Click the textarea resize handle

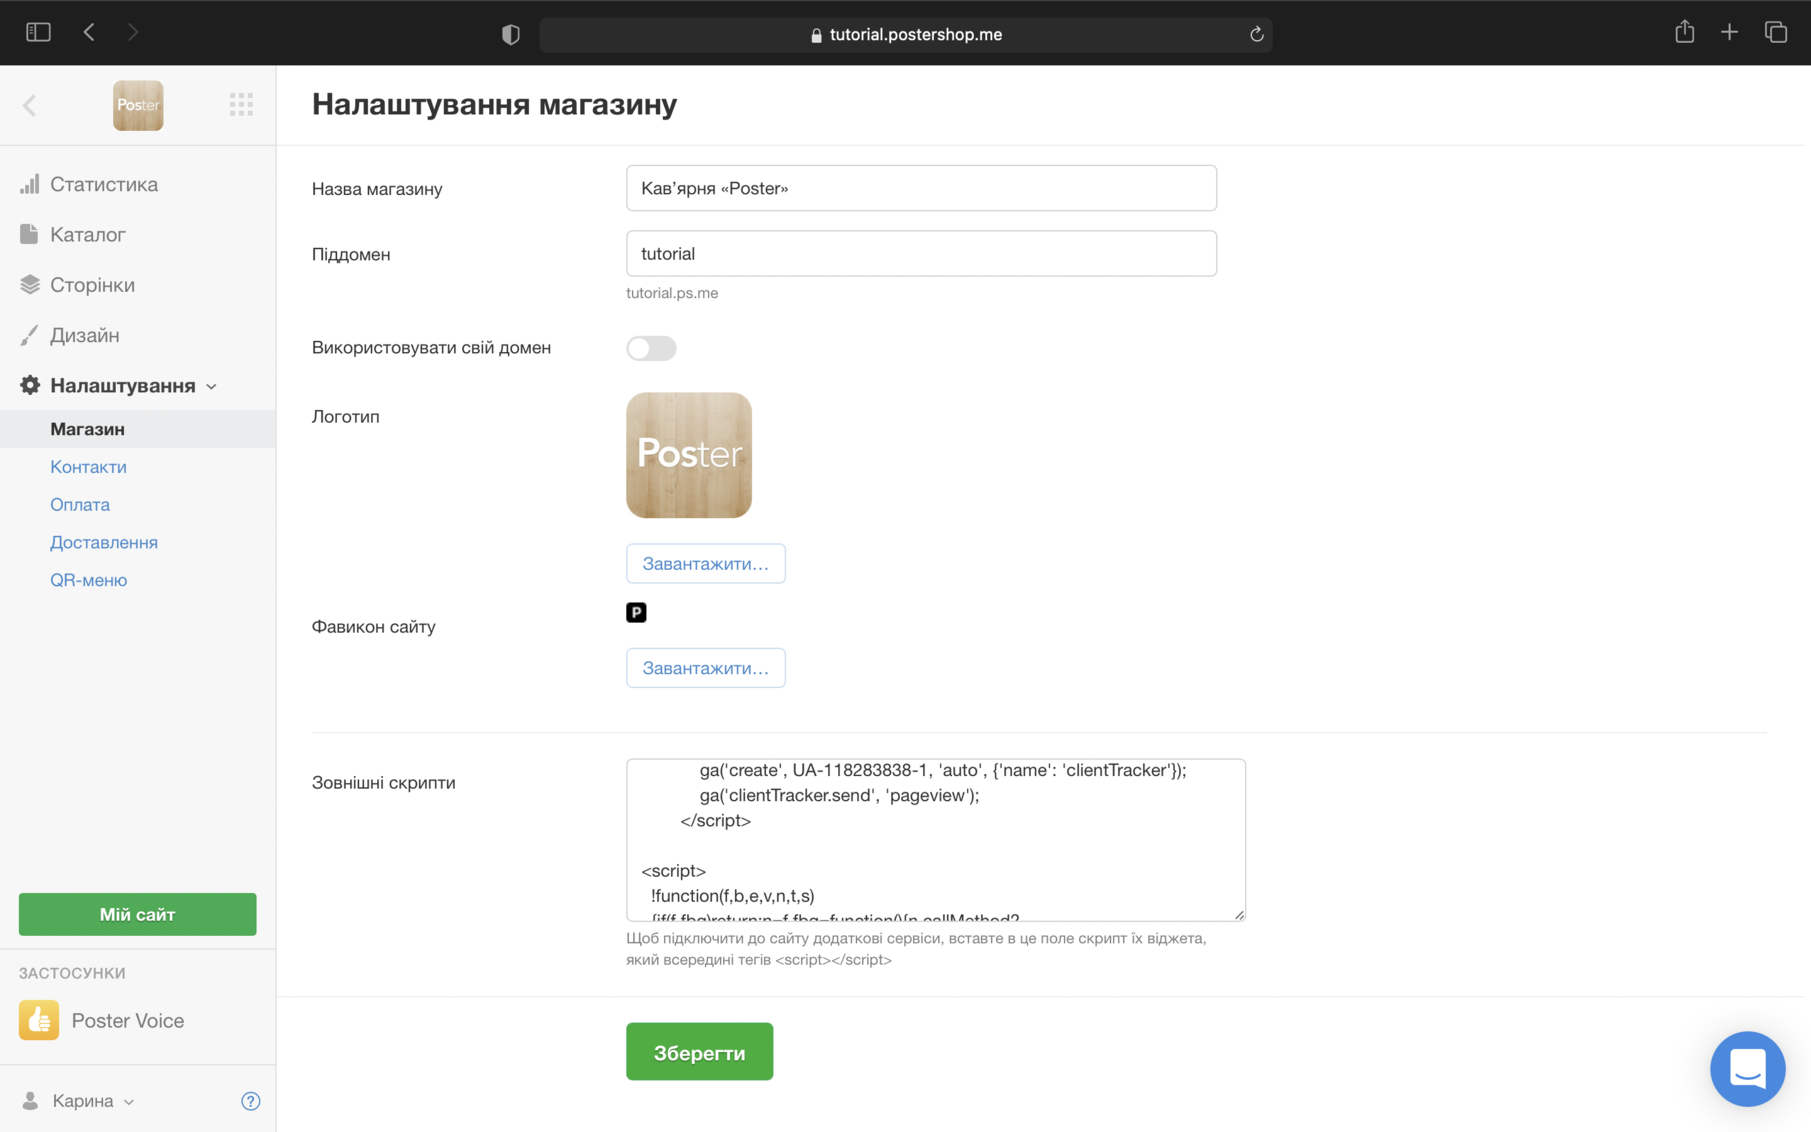(x=1239, y=914)
